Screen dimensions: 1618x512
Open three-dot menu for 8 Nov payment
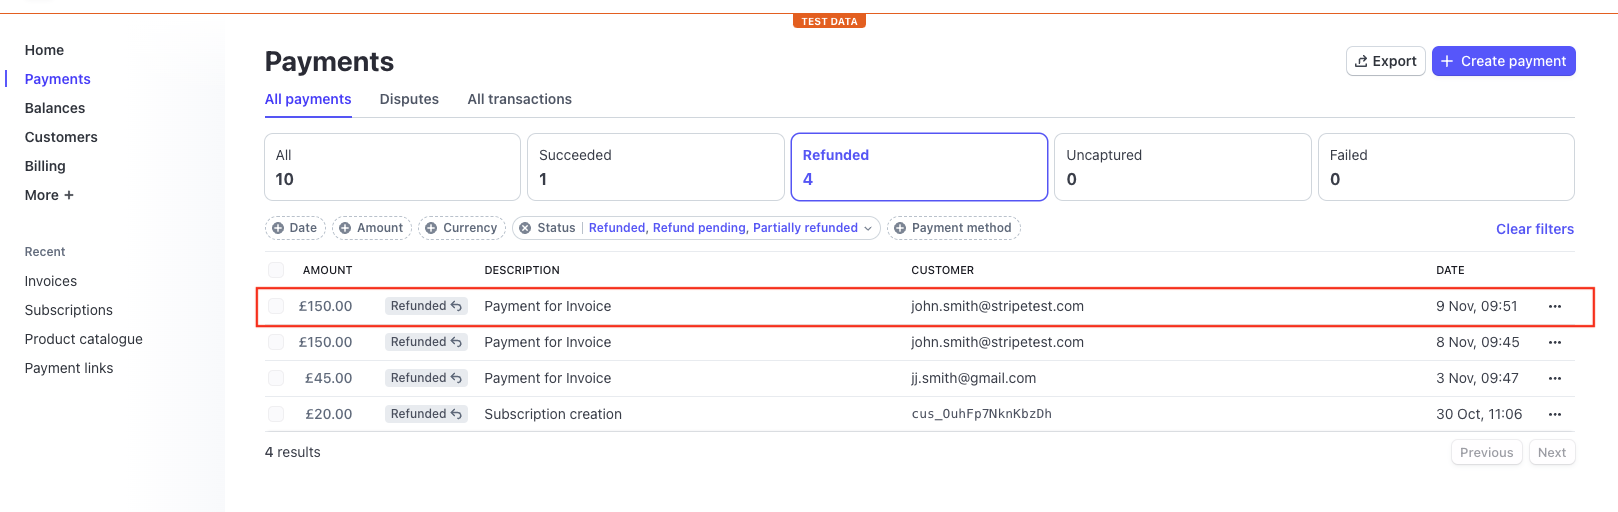click(1554, 343)
